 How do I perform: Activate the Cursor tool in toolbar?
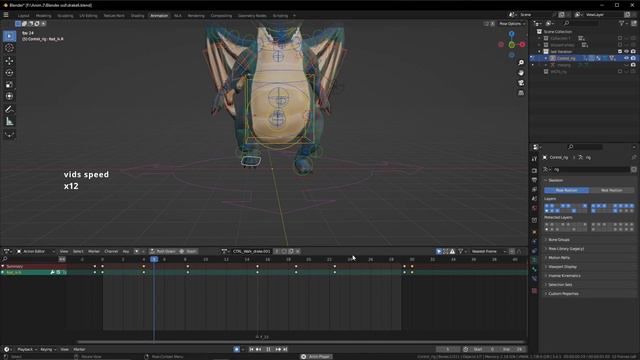(9, 48)
